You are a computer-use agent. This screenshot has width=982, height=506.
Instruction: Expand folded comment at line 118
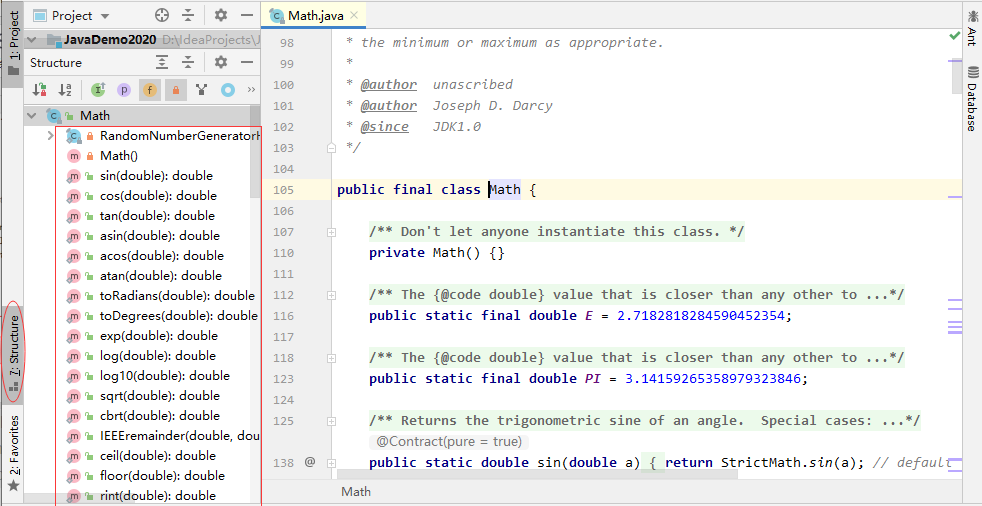(x=331, y=358)
